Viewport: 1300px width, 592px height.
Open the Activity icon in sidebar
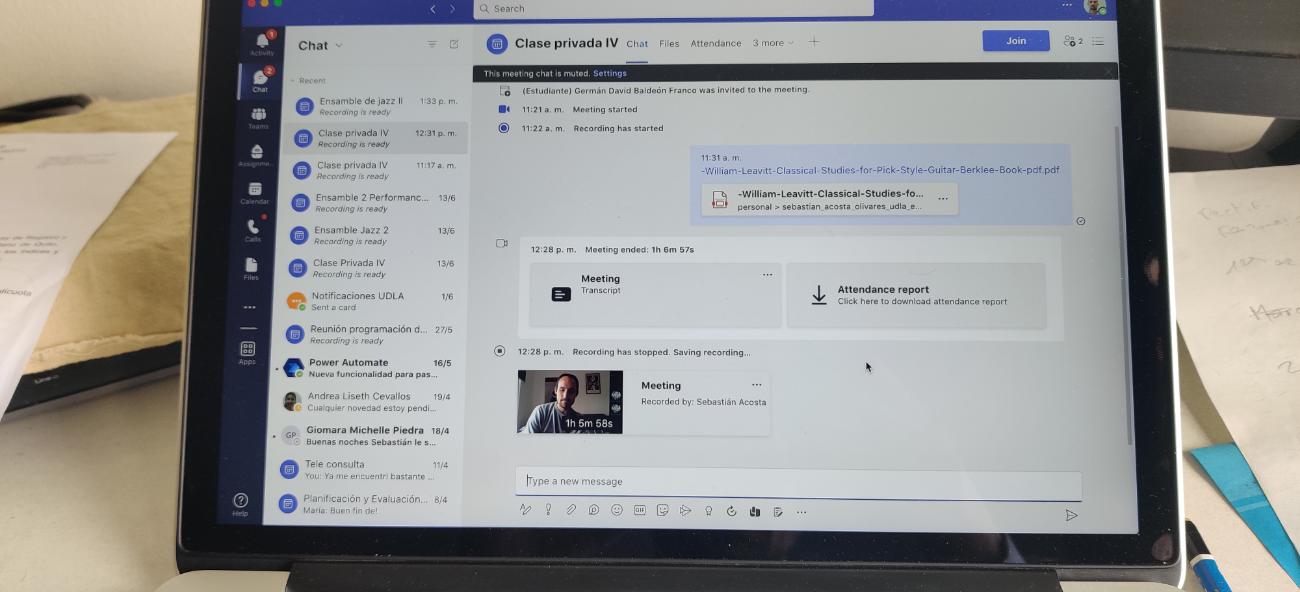click(262, 43)
